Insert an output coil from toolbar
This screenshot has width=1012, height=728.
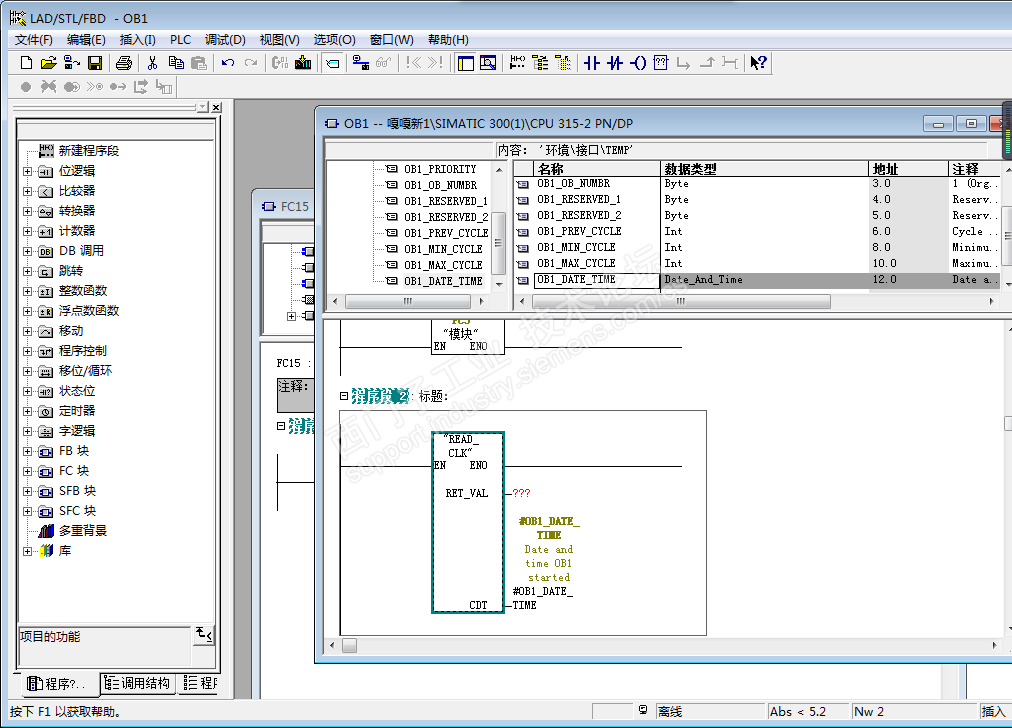point(637,63)
